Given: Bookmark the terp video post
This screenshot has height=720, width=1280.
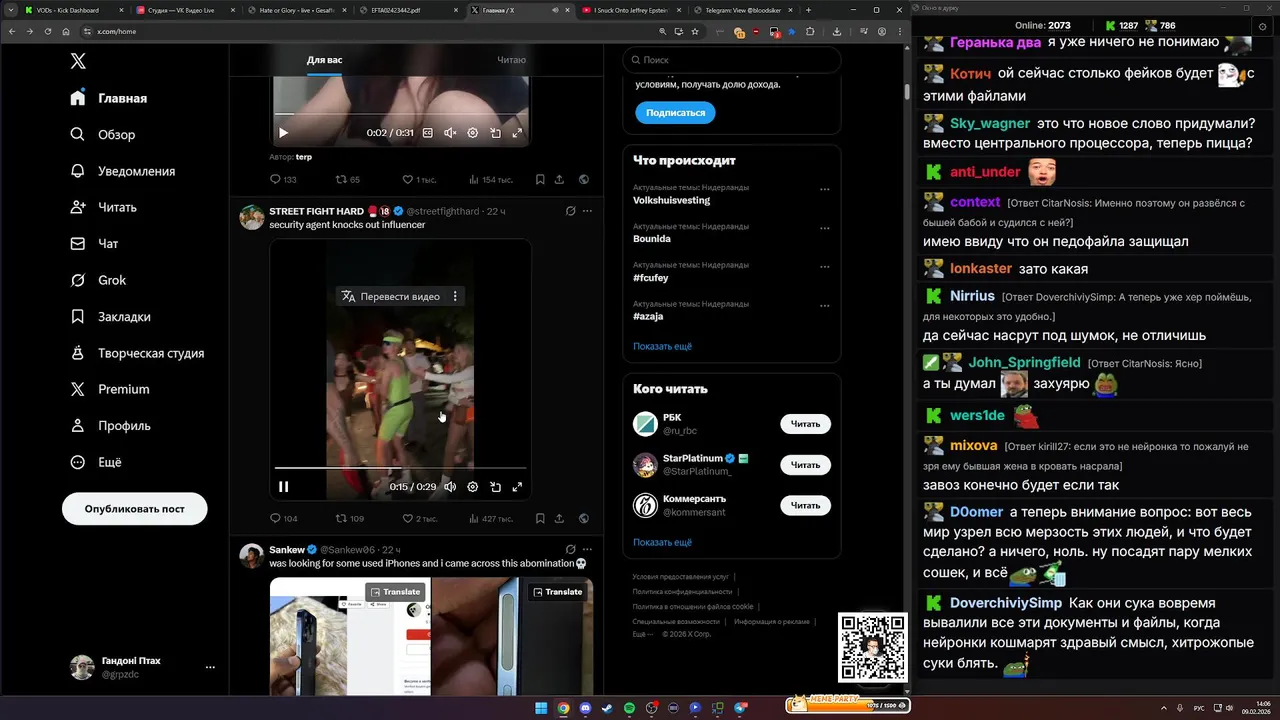Looking at the screenshot, I should pos(540,180).
